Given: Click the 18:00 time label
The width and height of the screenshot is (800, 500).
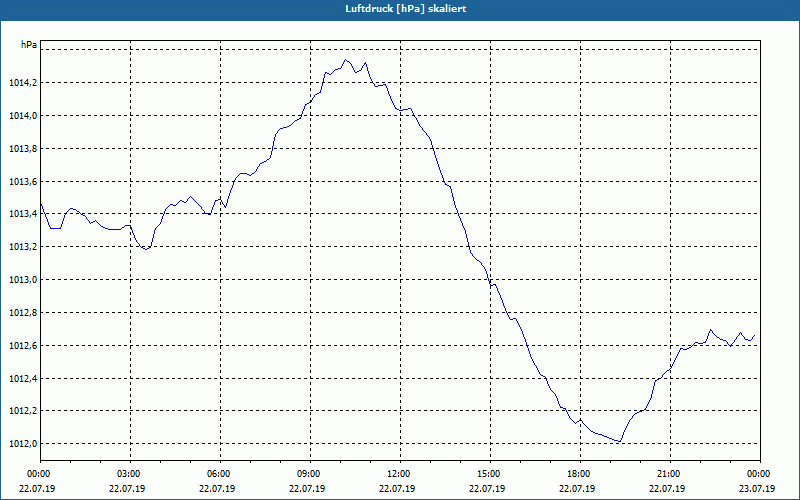Looking at the screenshot, I should point(580,474).
